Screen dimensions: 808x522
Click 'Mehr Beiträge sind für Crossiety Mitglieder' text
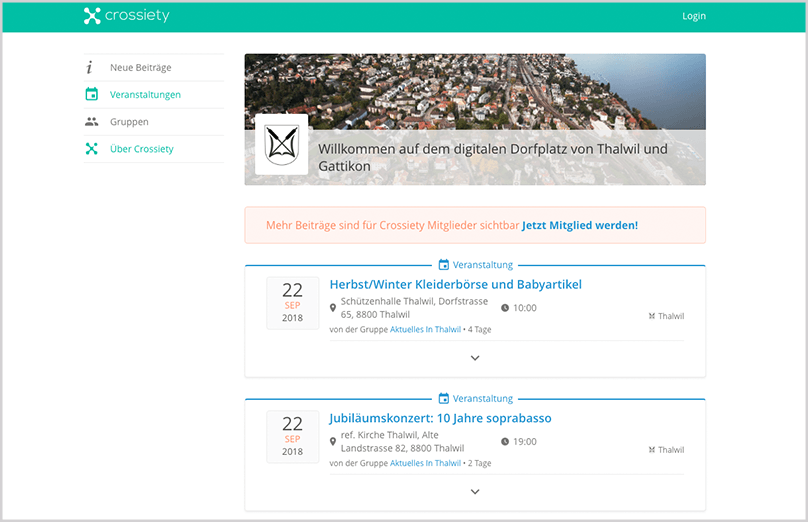(393, 225)
